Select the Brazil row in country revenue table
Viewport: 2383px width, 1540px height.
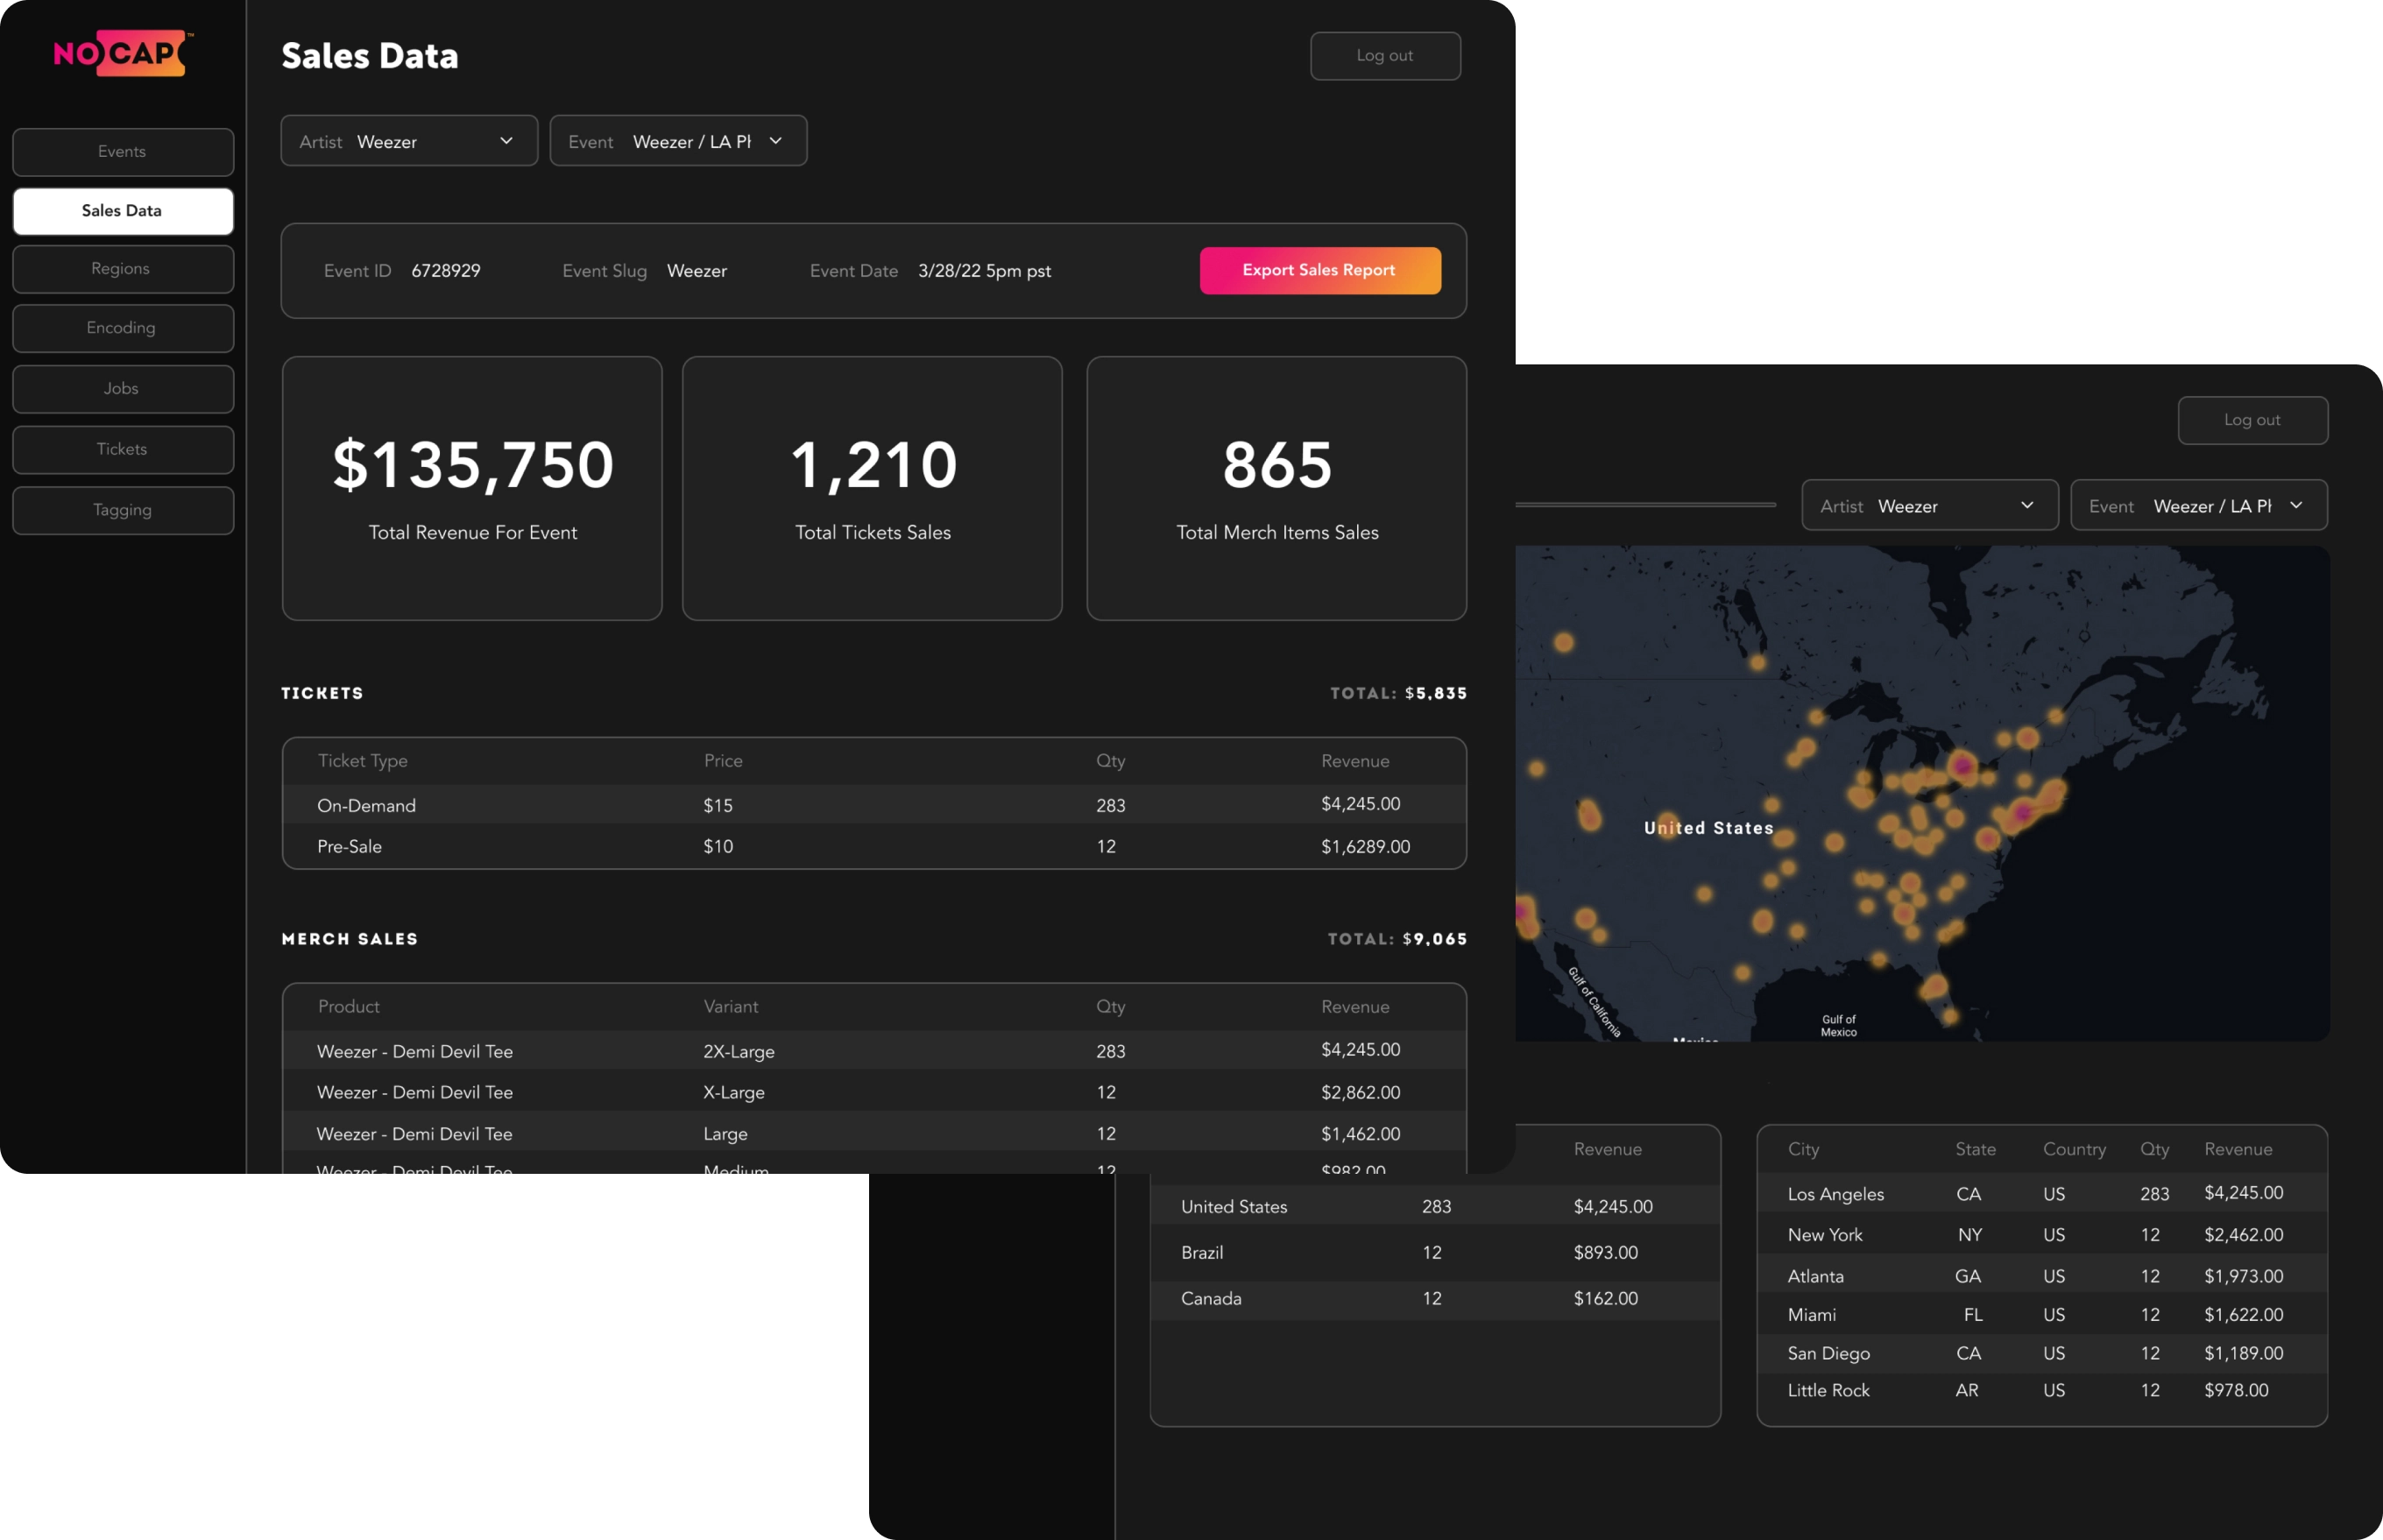[x=1434, y=1252]
